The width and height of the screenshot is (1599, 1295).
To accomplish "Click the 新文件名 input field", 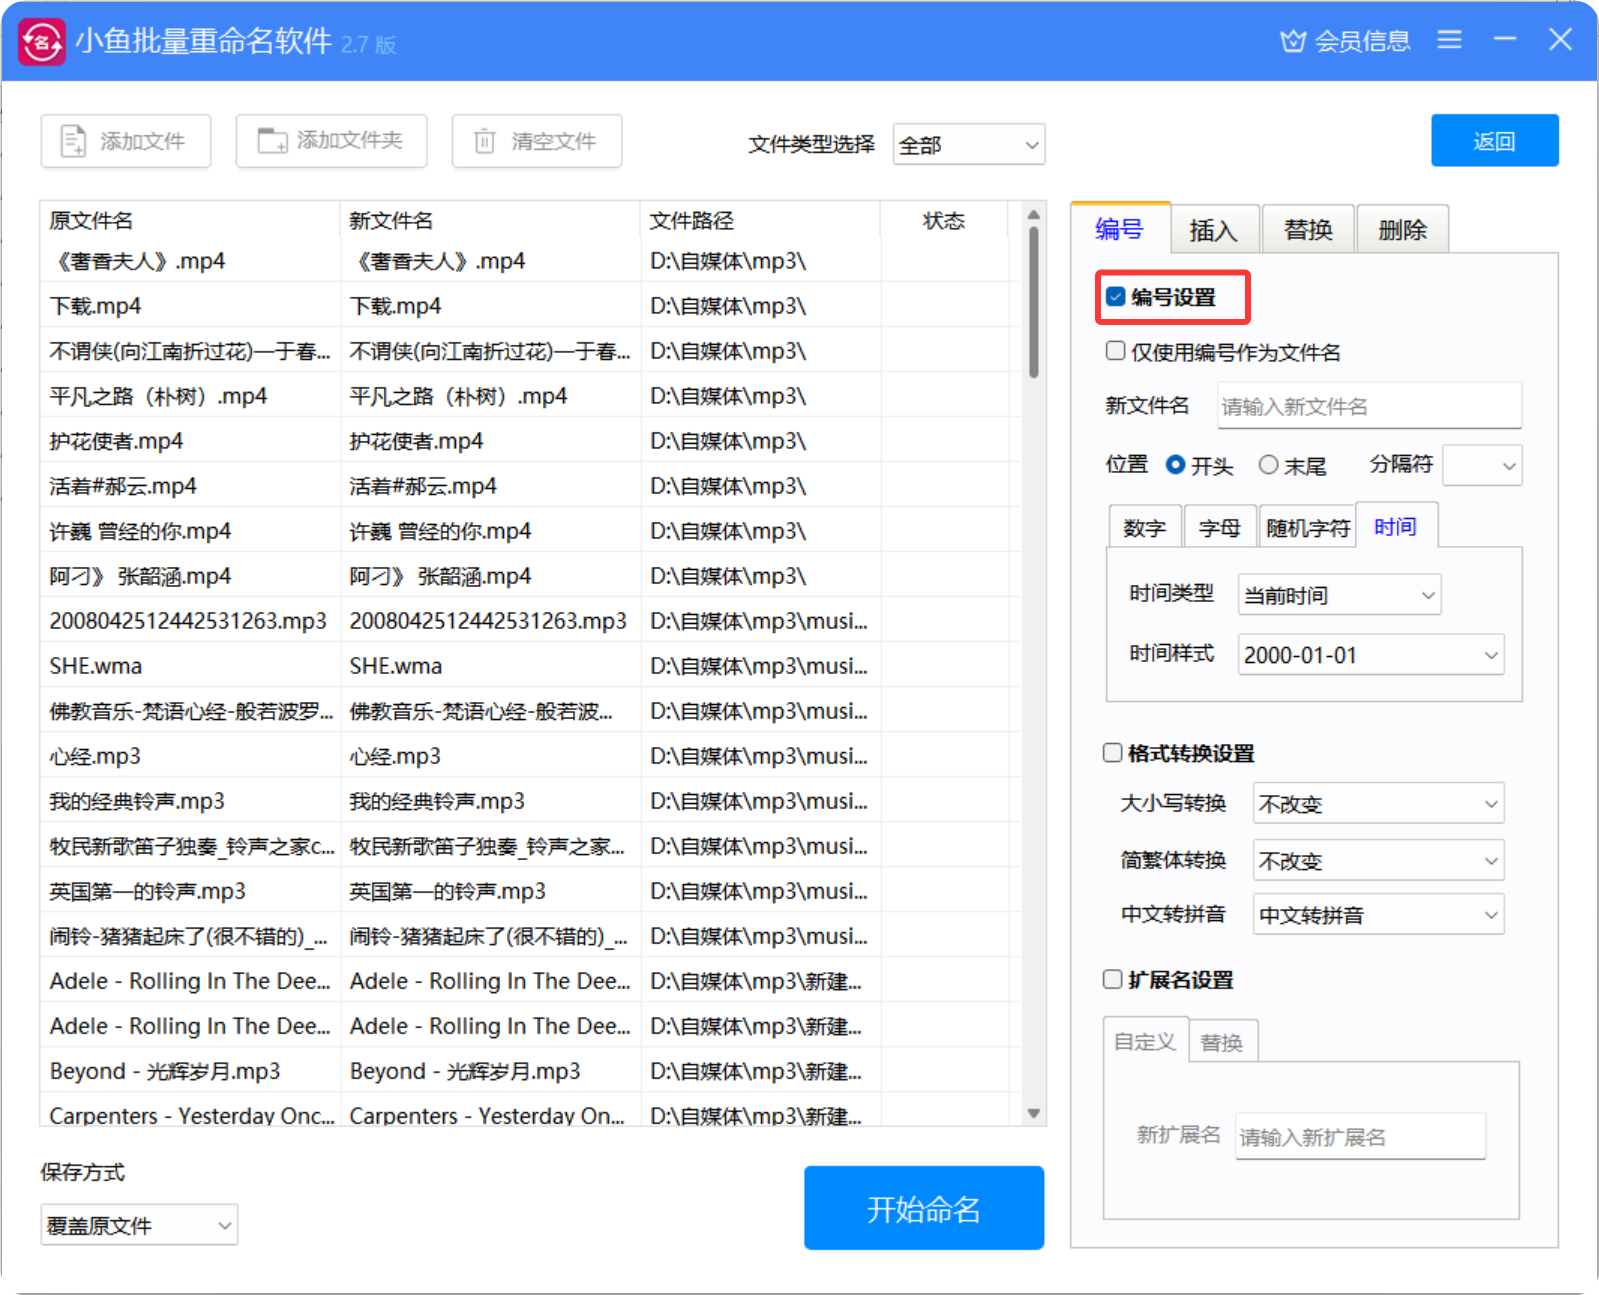I will tap(1368, 406).
